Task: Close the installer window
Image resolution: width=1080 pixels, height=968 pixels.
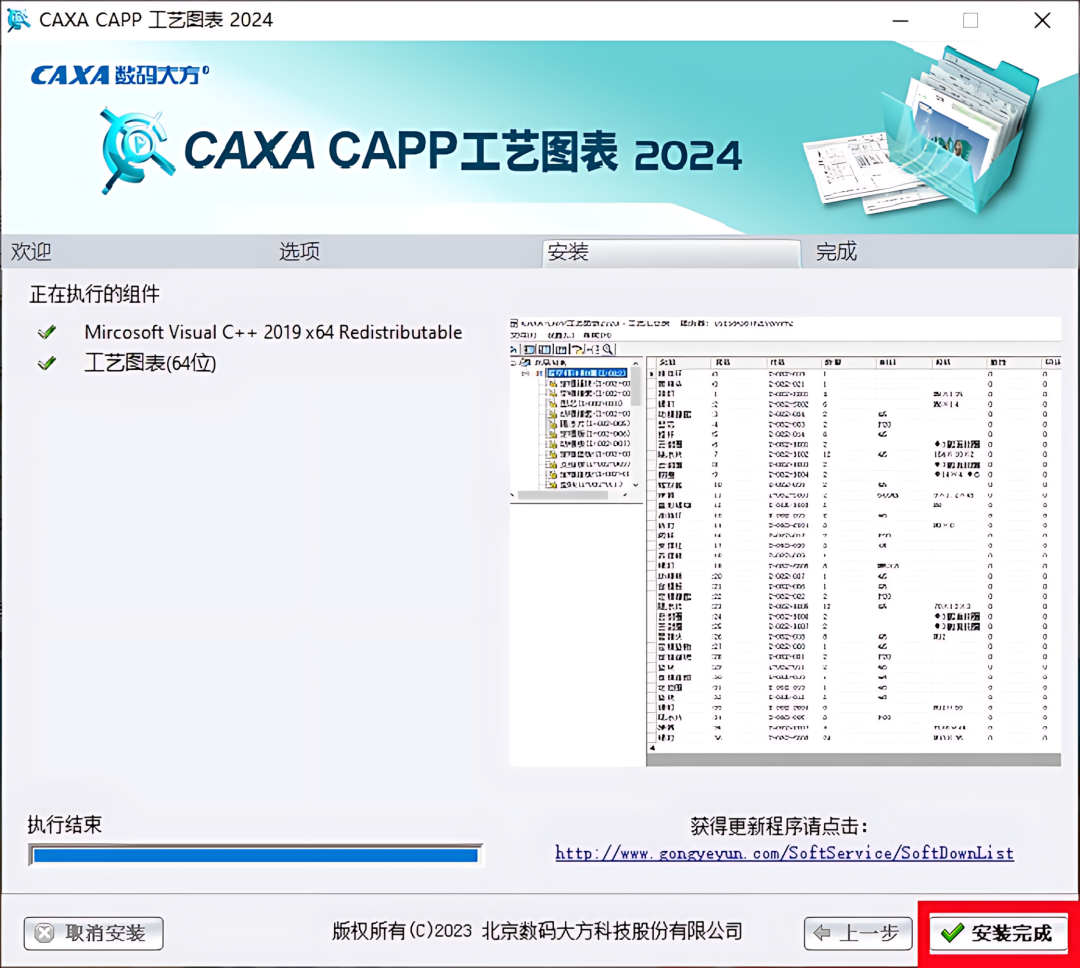Action: pyautogui.click(x=1042, y=20)
